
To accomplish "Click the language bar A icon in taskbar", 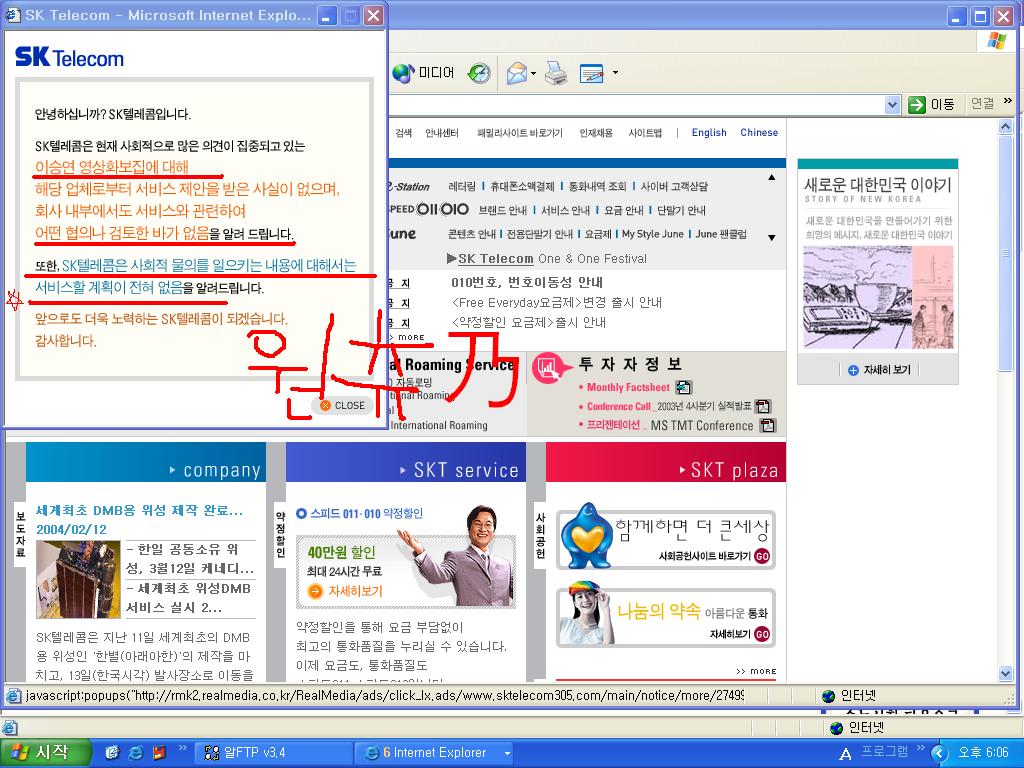I will pos(845,754).
